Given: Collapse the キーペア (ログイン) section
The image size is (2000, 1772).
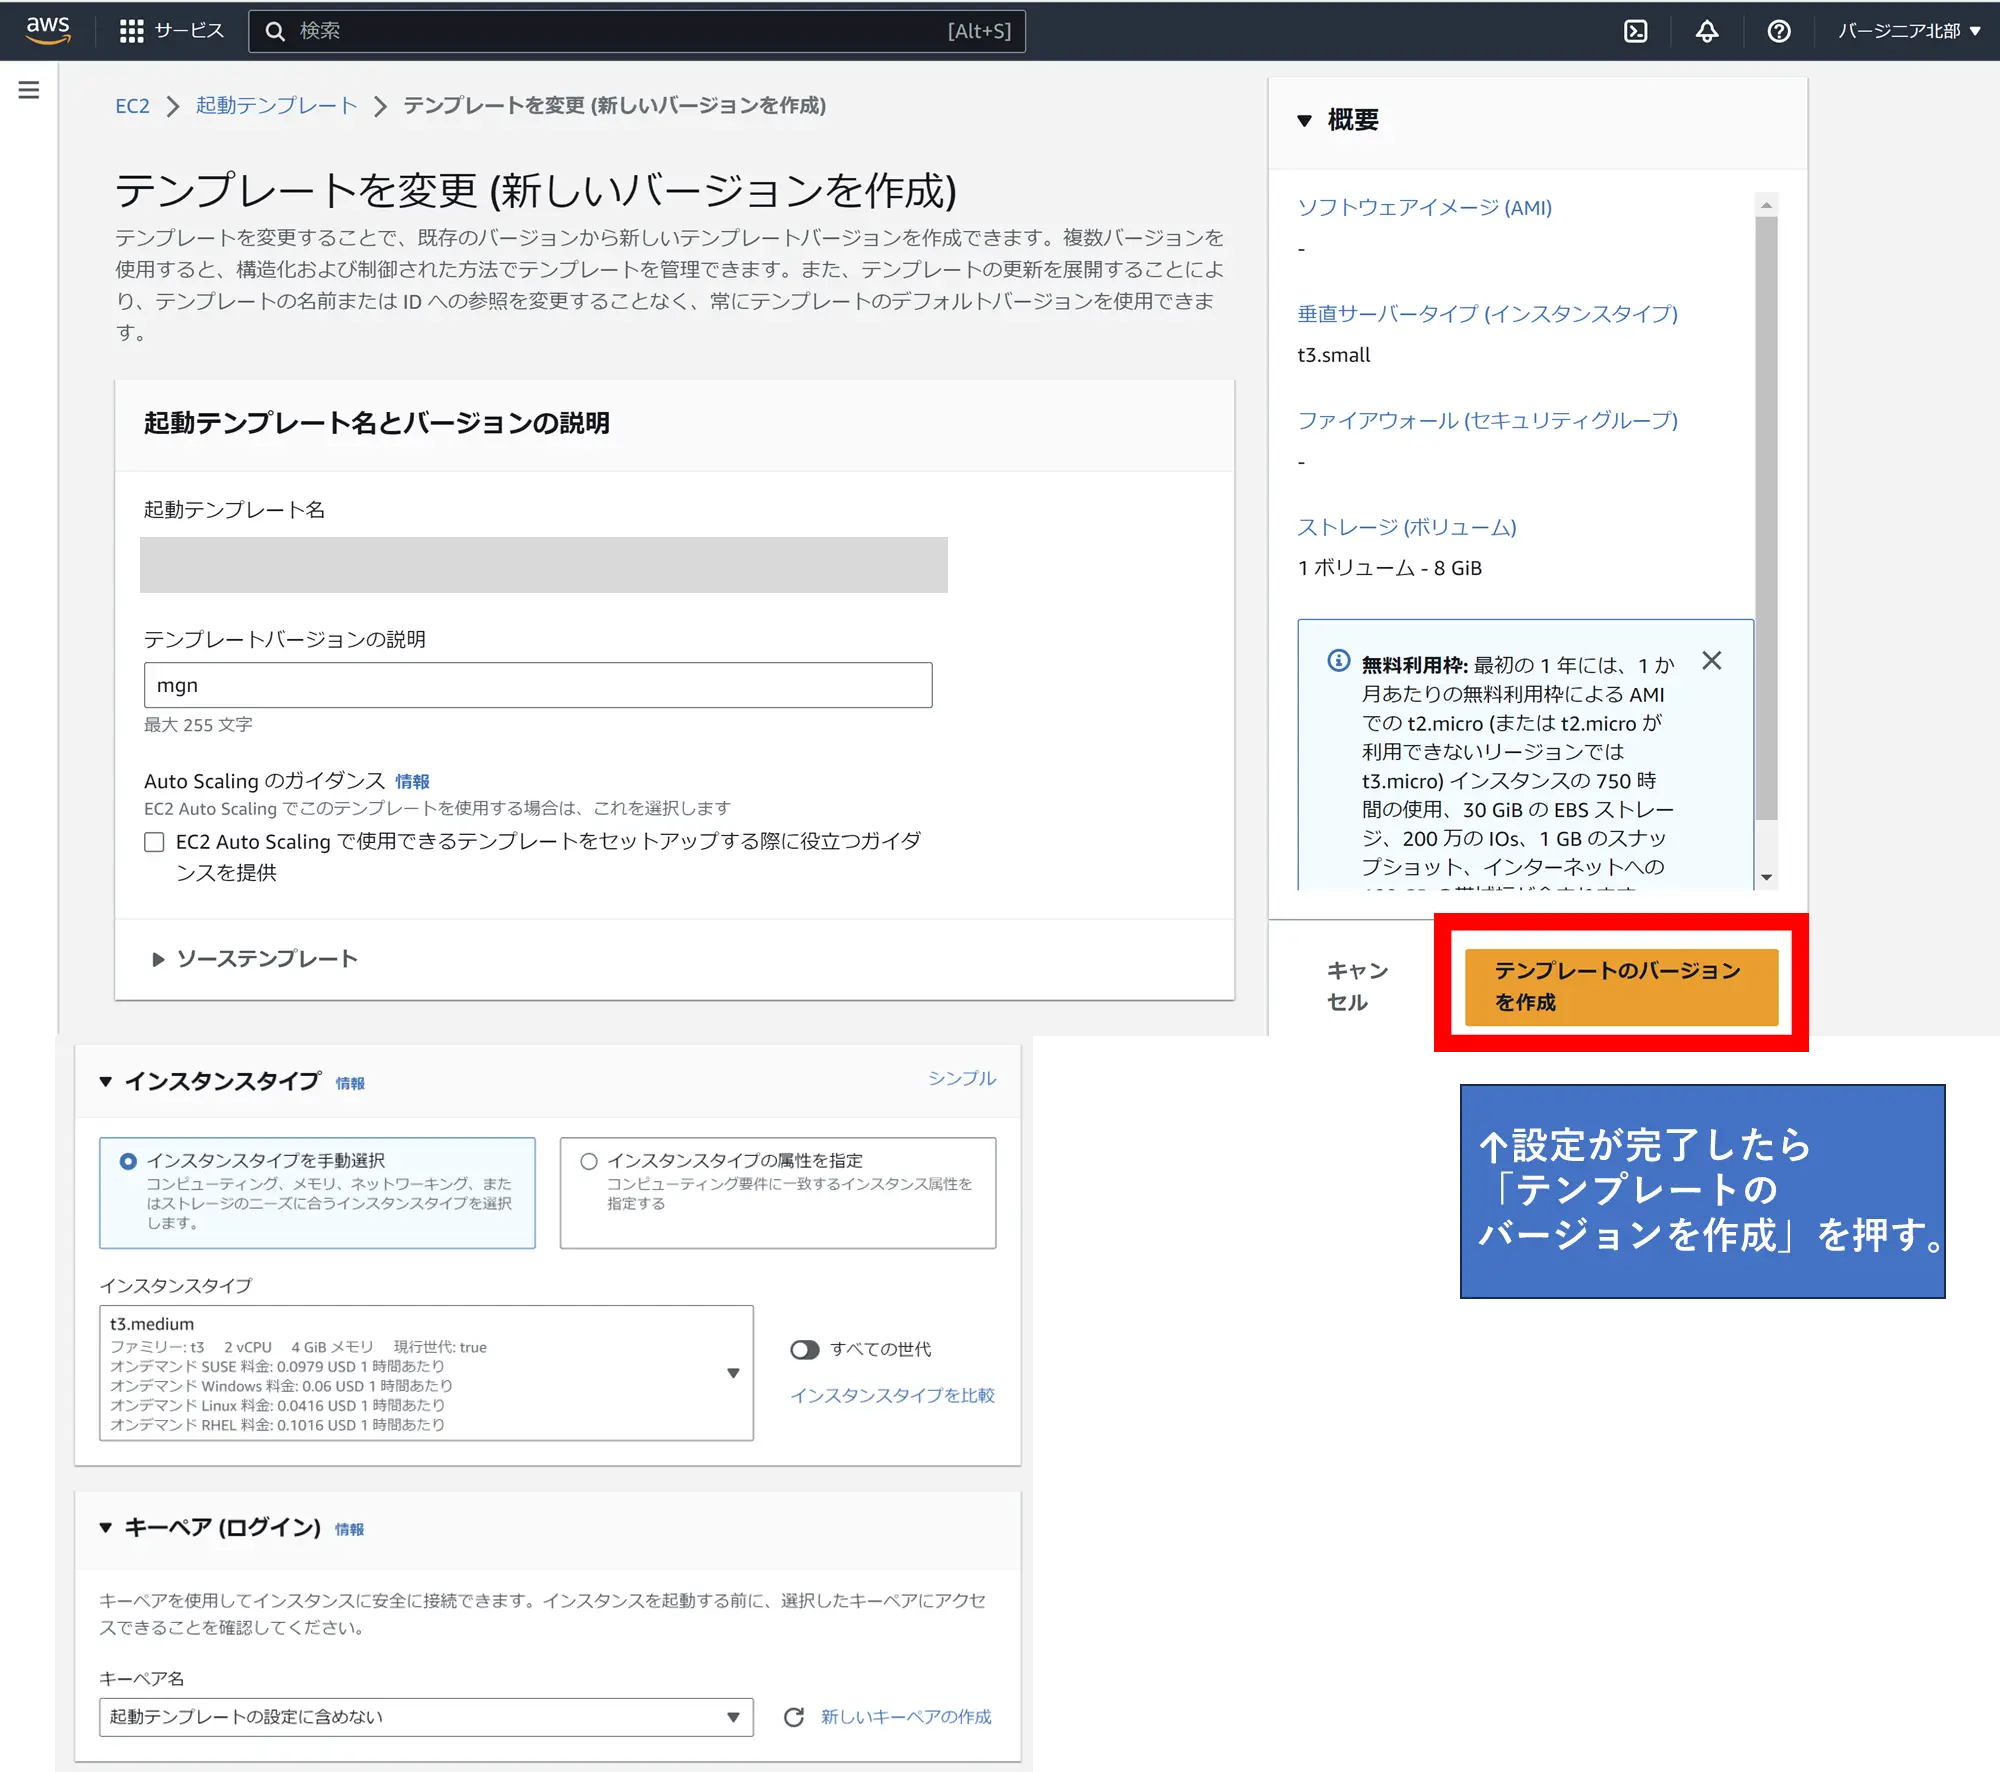Looking at the screenshot, I should pos(106,1527).
